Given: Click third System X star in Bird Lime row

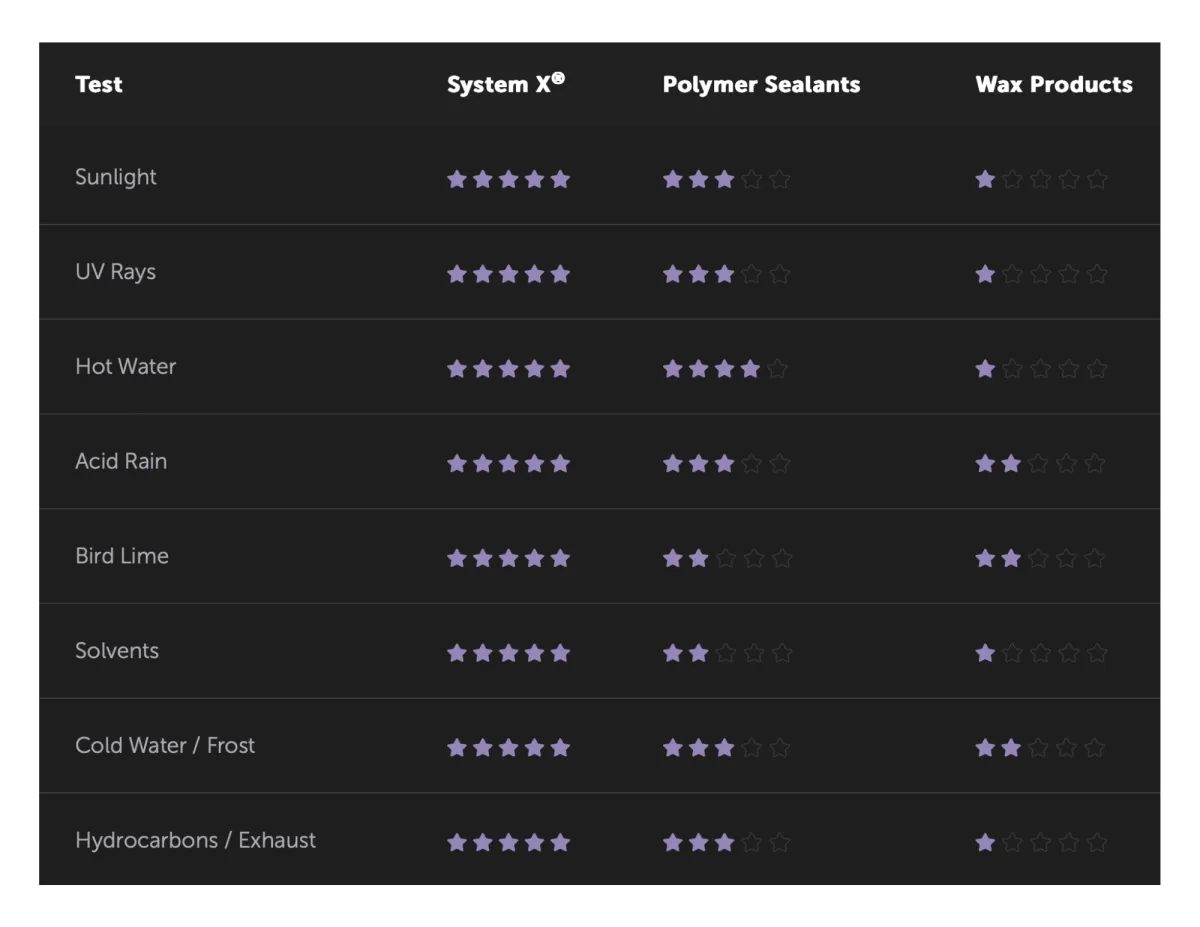Looking at the screenshot, I should click(509, 558).
